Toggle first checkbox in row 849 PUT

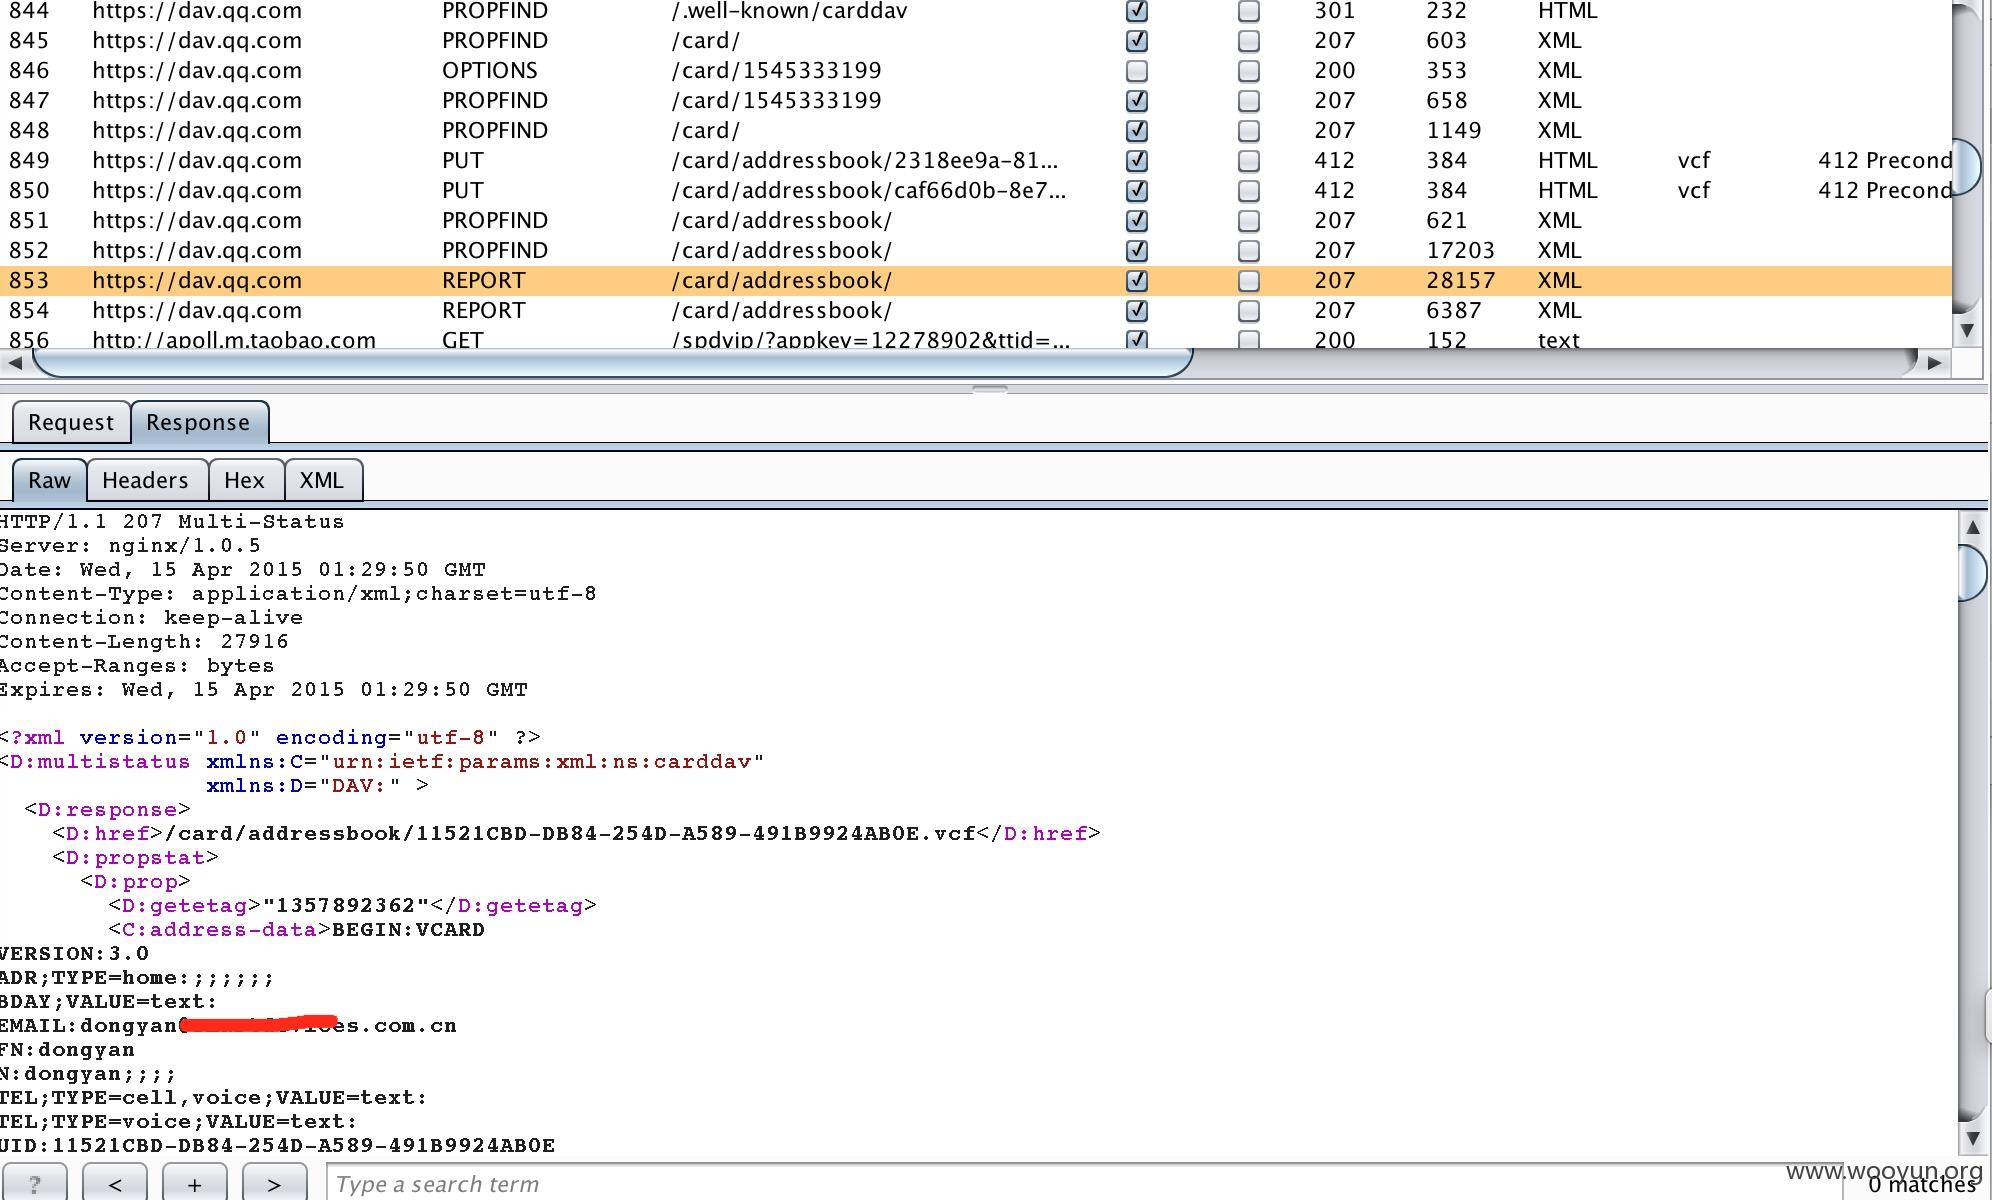1137,161
